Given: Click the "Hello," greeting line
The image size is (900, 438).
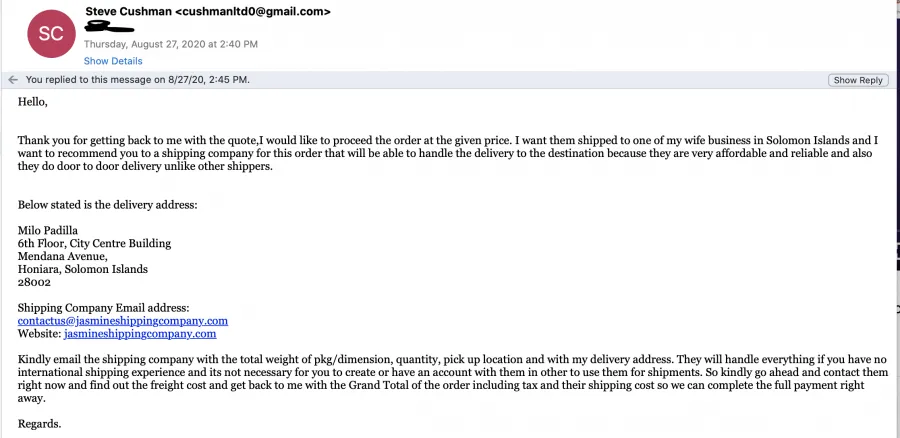Looking at the screenshot, I should 33,102.
